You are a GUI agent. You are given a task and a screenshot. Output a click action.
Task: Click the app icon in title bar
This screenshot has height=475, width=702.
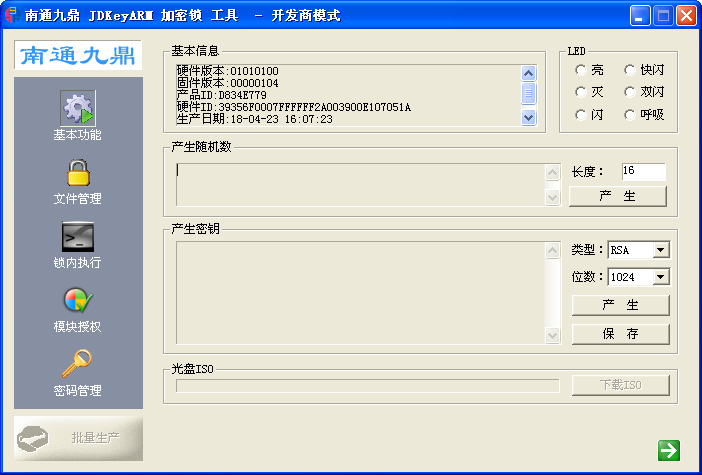pyautogui.click(x=13, y=15)
